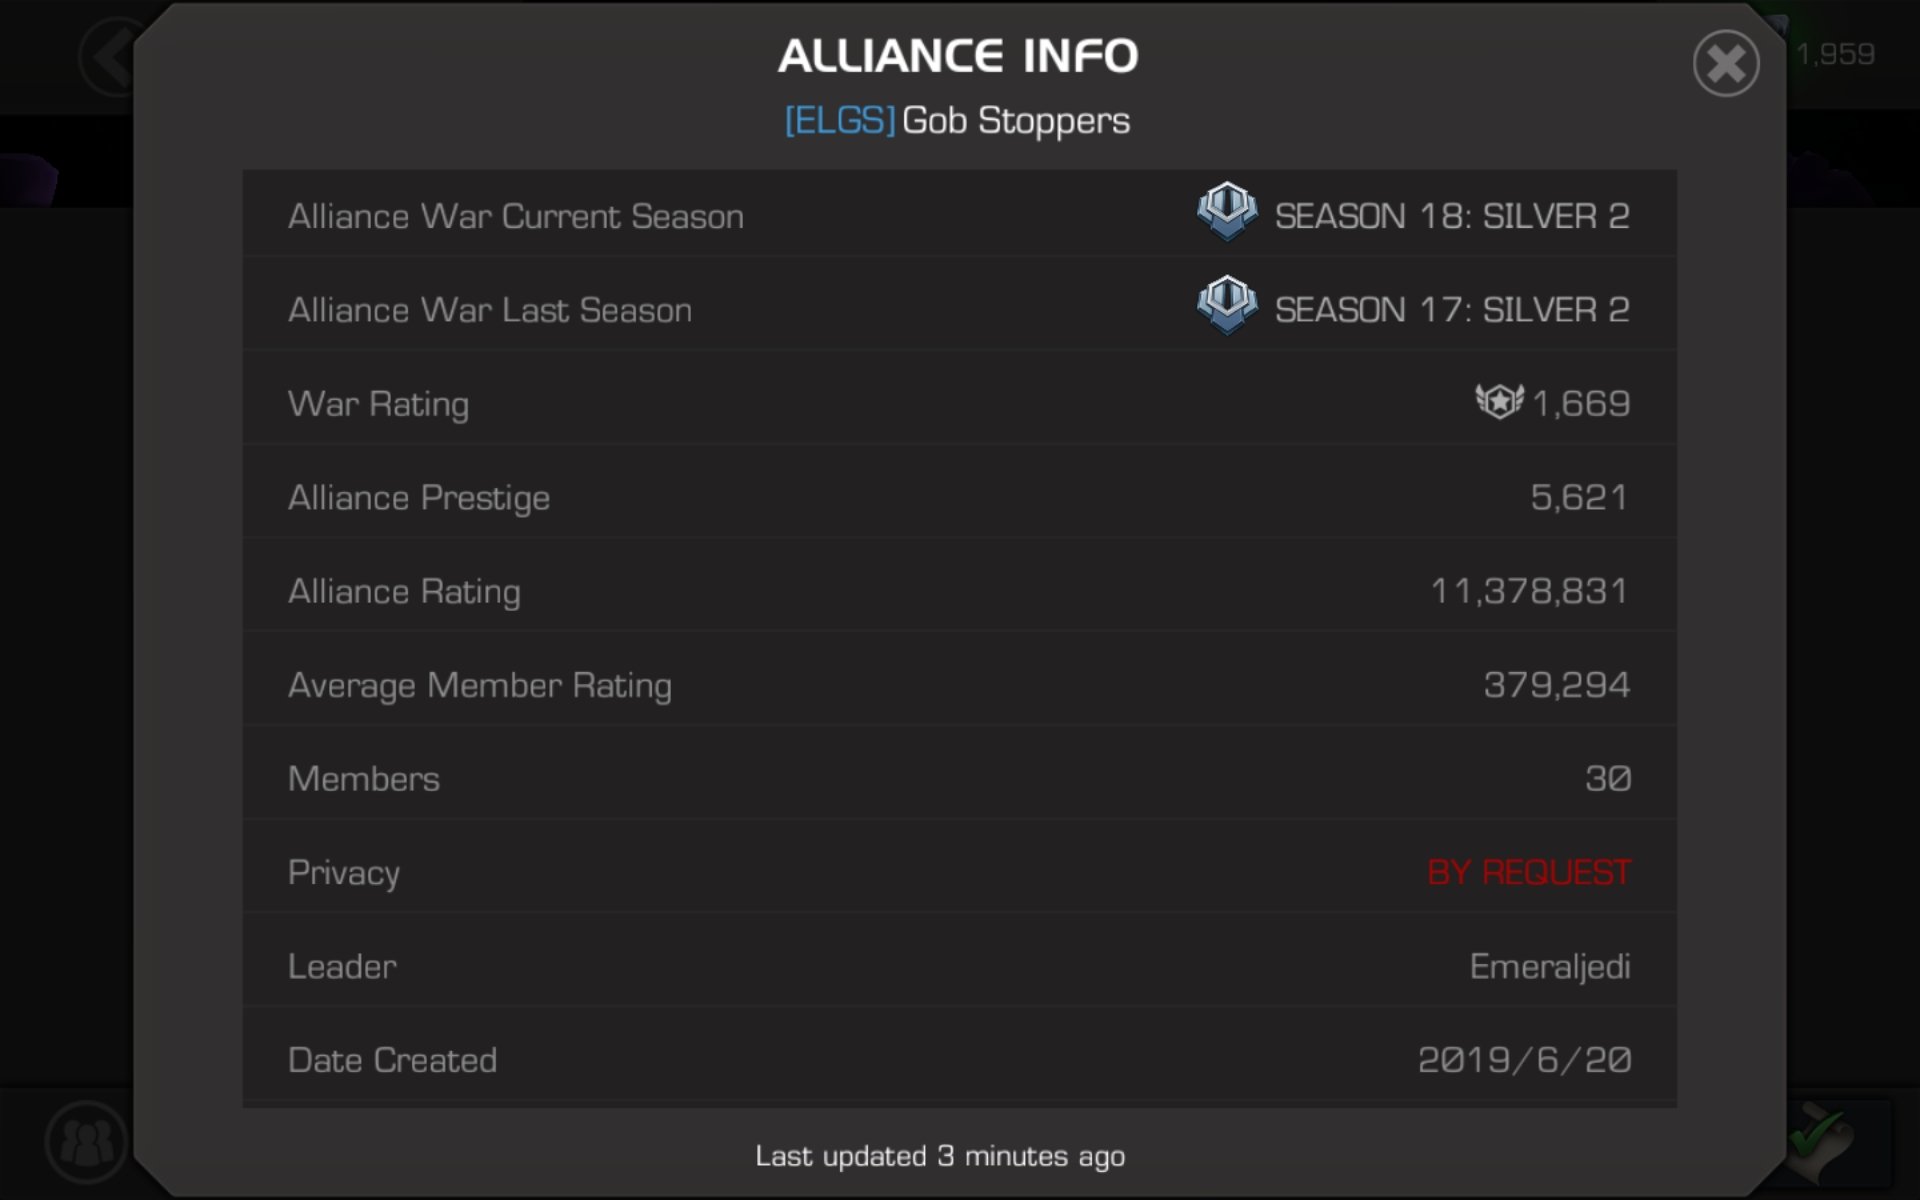The width and height of the screenshot is (1920, 1200).
Task: Click the Season 17 Silver 2 badge icon
Action: [1227, 305]
